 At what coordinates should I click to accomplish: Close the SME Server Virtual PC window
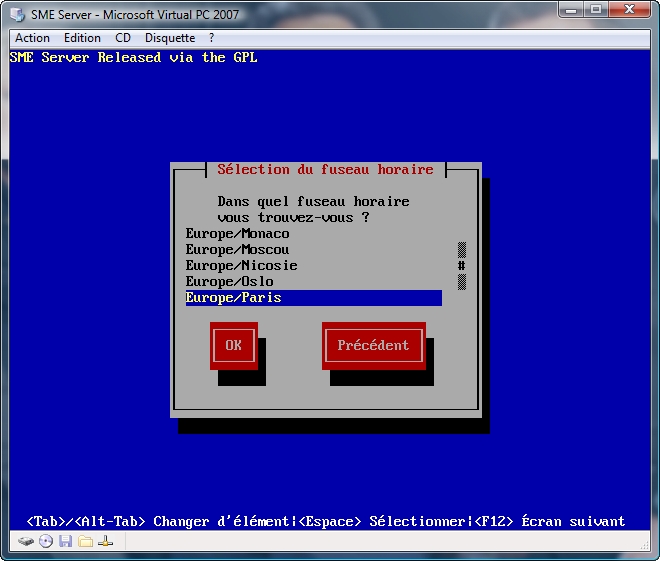click(x=629, y=10)
